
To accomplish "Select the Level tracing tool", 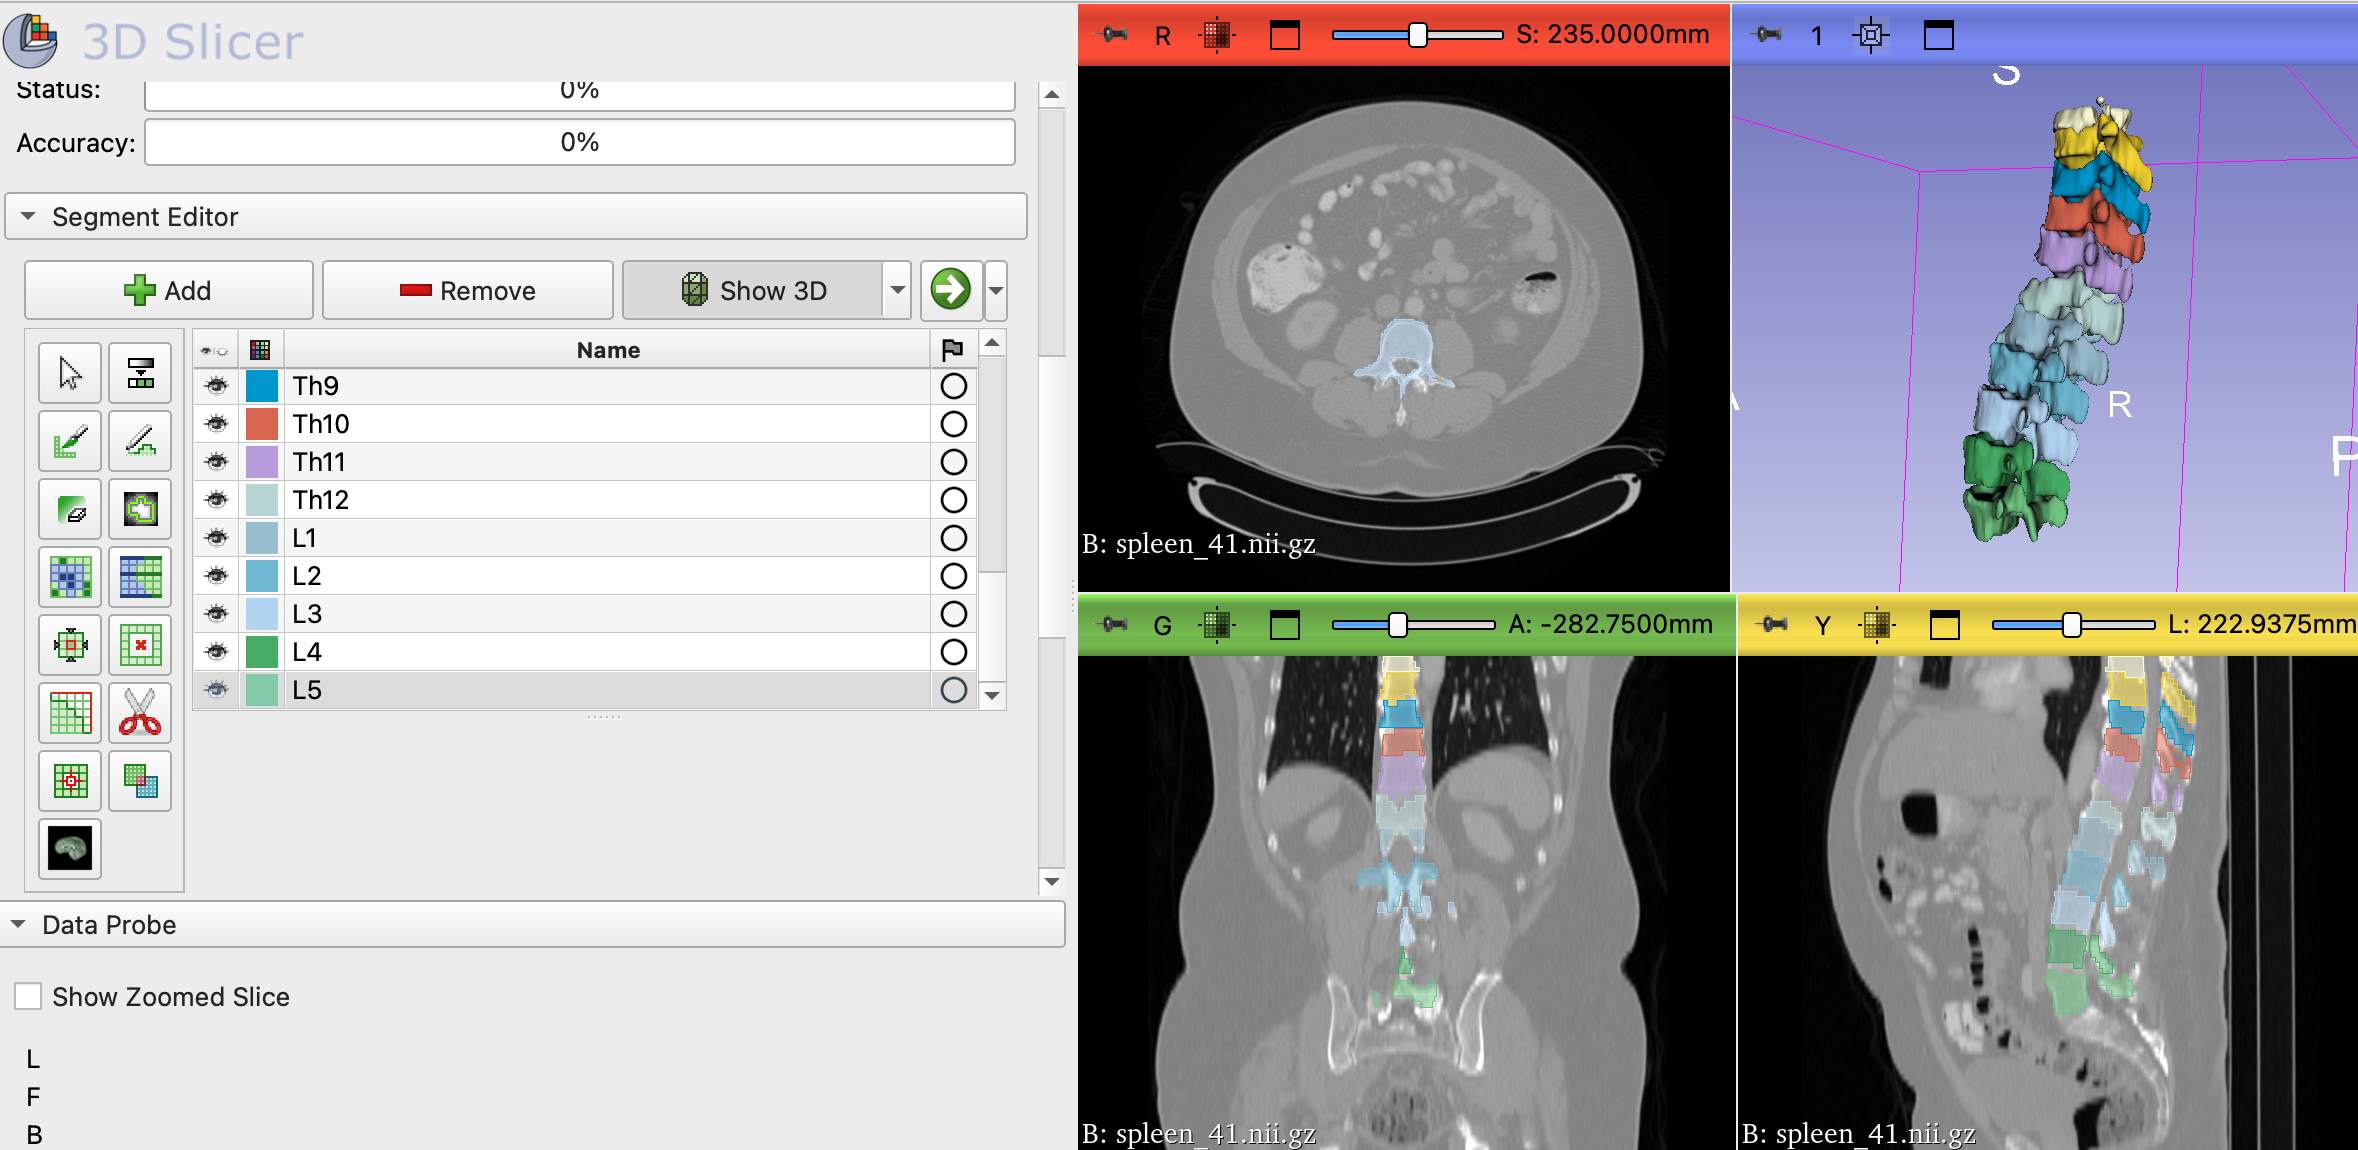I will [140, 509].
